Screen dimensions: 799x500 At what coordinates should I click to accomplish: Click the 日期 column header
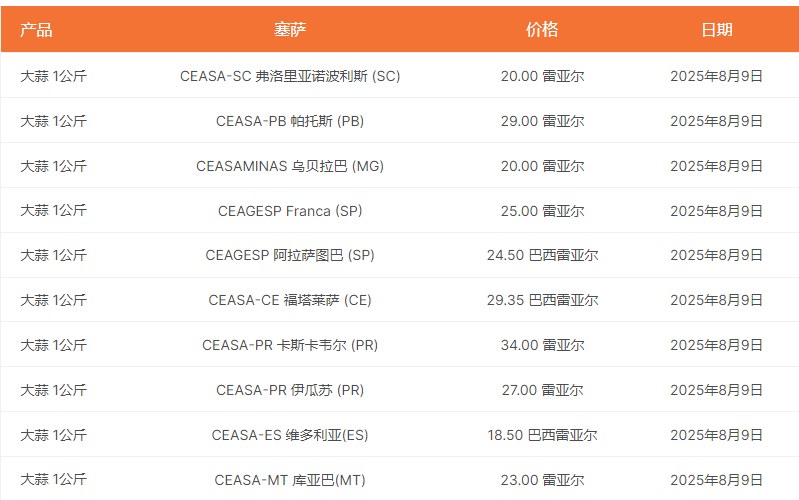[716, 30]
